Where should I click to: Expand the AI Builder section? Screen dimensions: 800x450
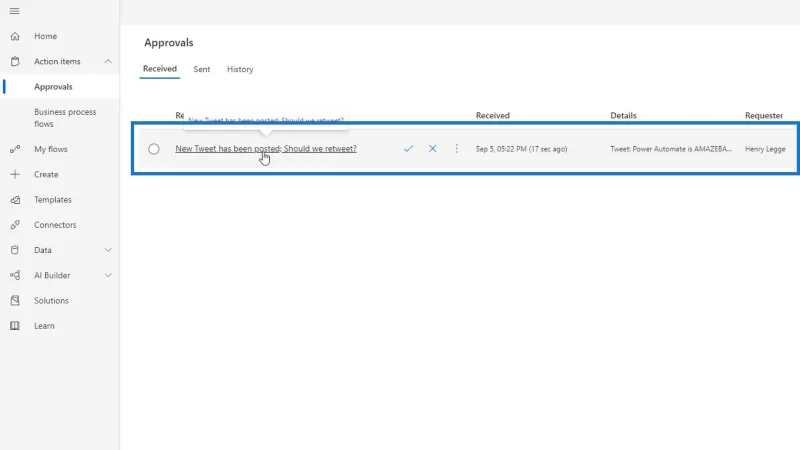pyautogui.click(x=108, y=276)
